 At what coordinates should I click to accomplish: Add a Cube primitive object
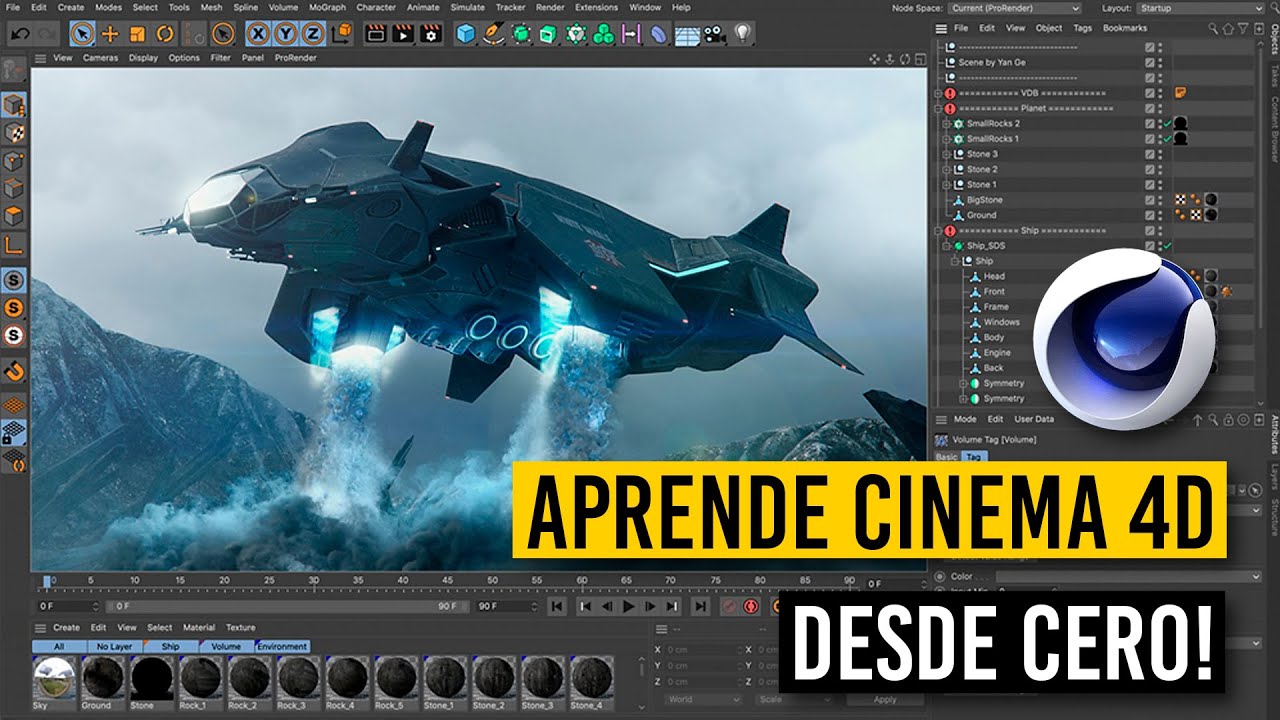point(465,33)
